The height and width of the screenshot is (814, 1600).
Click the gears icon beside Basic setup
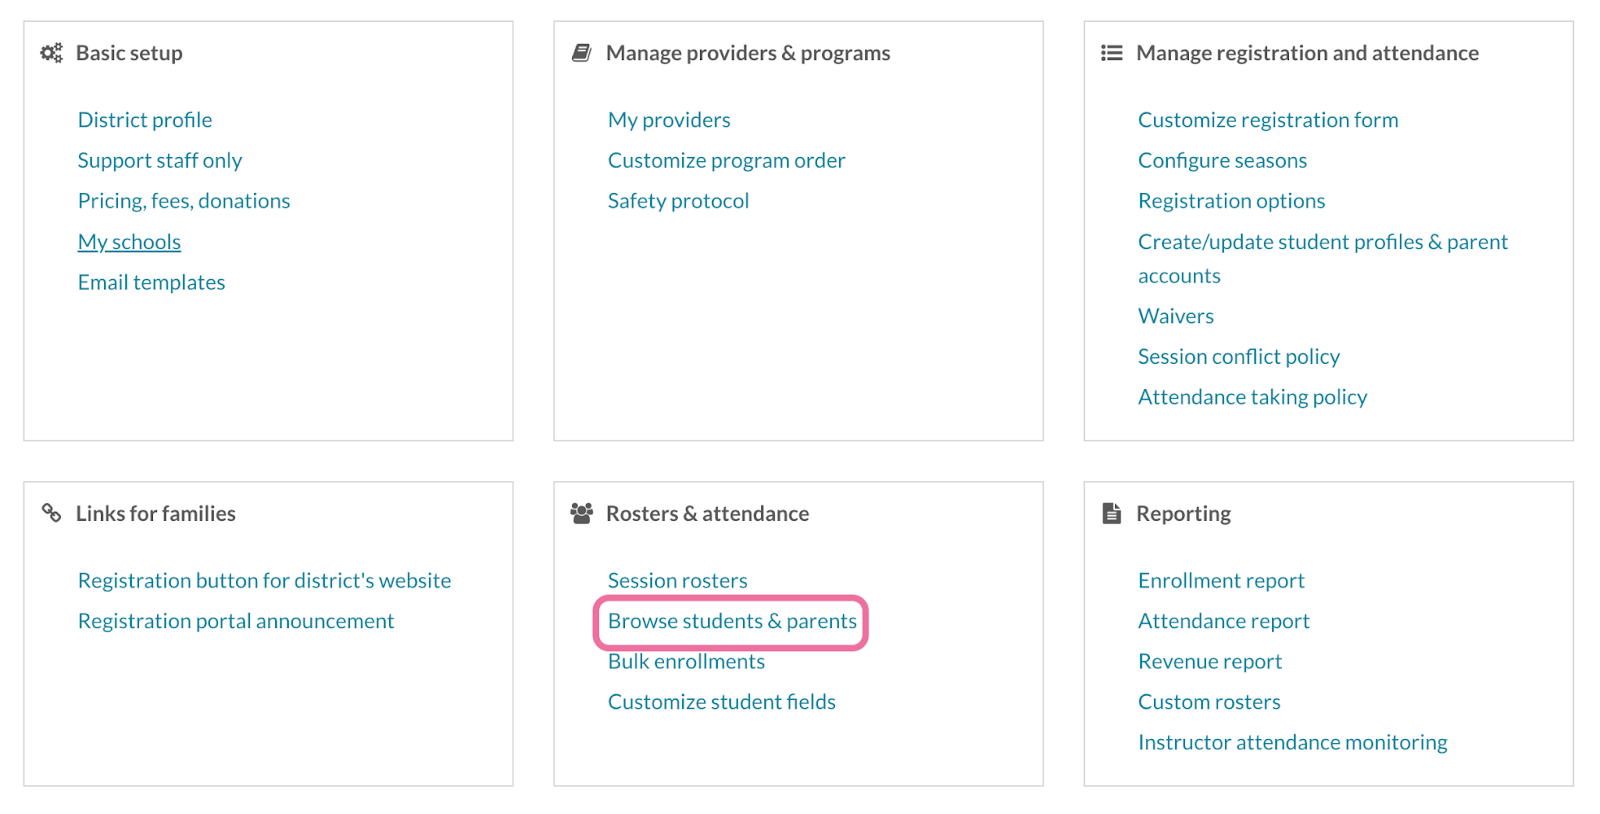[51, 53]
